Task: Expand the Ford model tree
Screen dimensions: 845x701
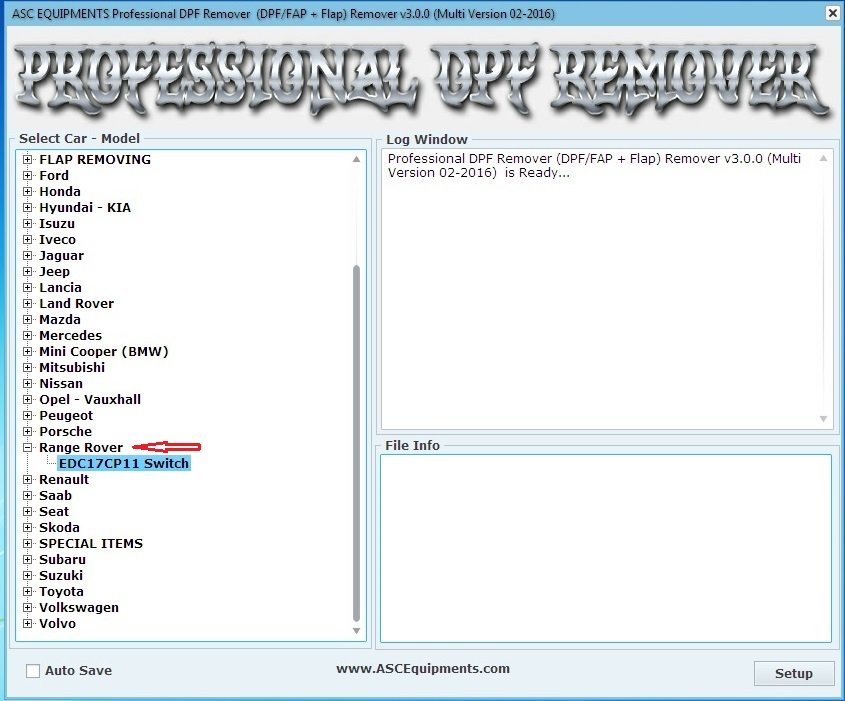Action: 28,175
